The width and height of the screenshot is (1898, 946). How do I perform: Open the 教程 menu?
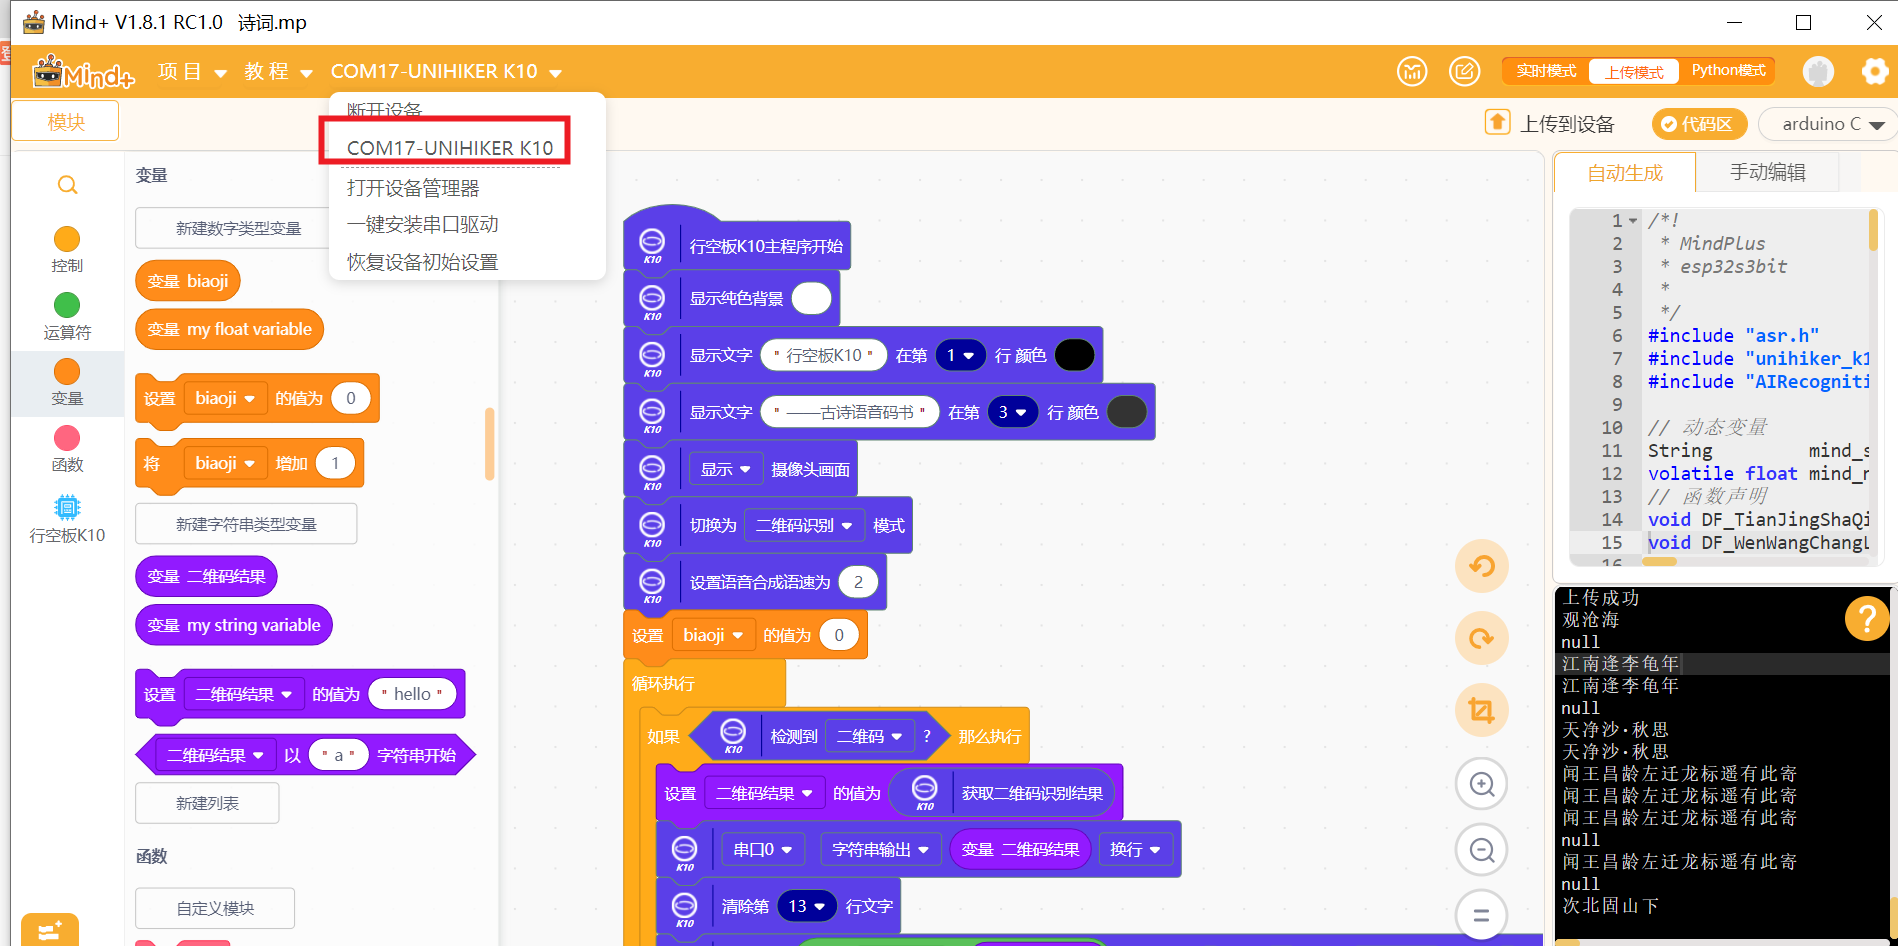point(279,72)
